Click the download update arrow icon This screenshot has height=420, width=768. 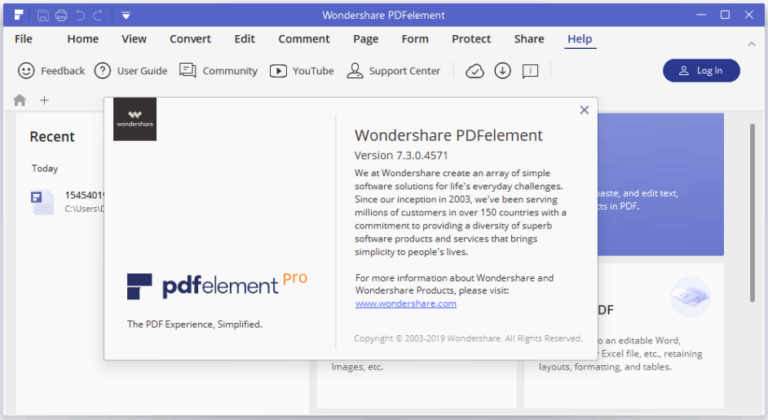[503, 71]
